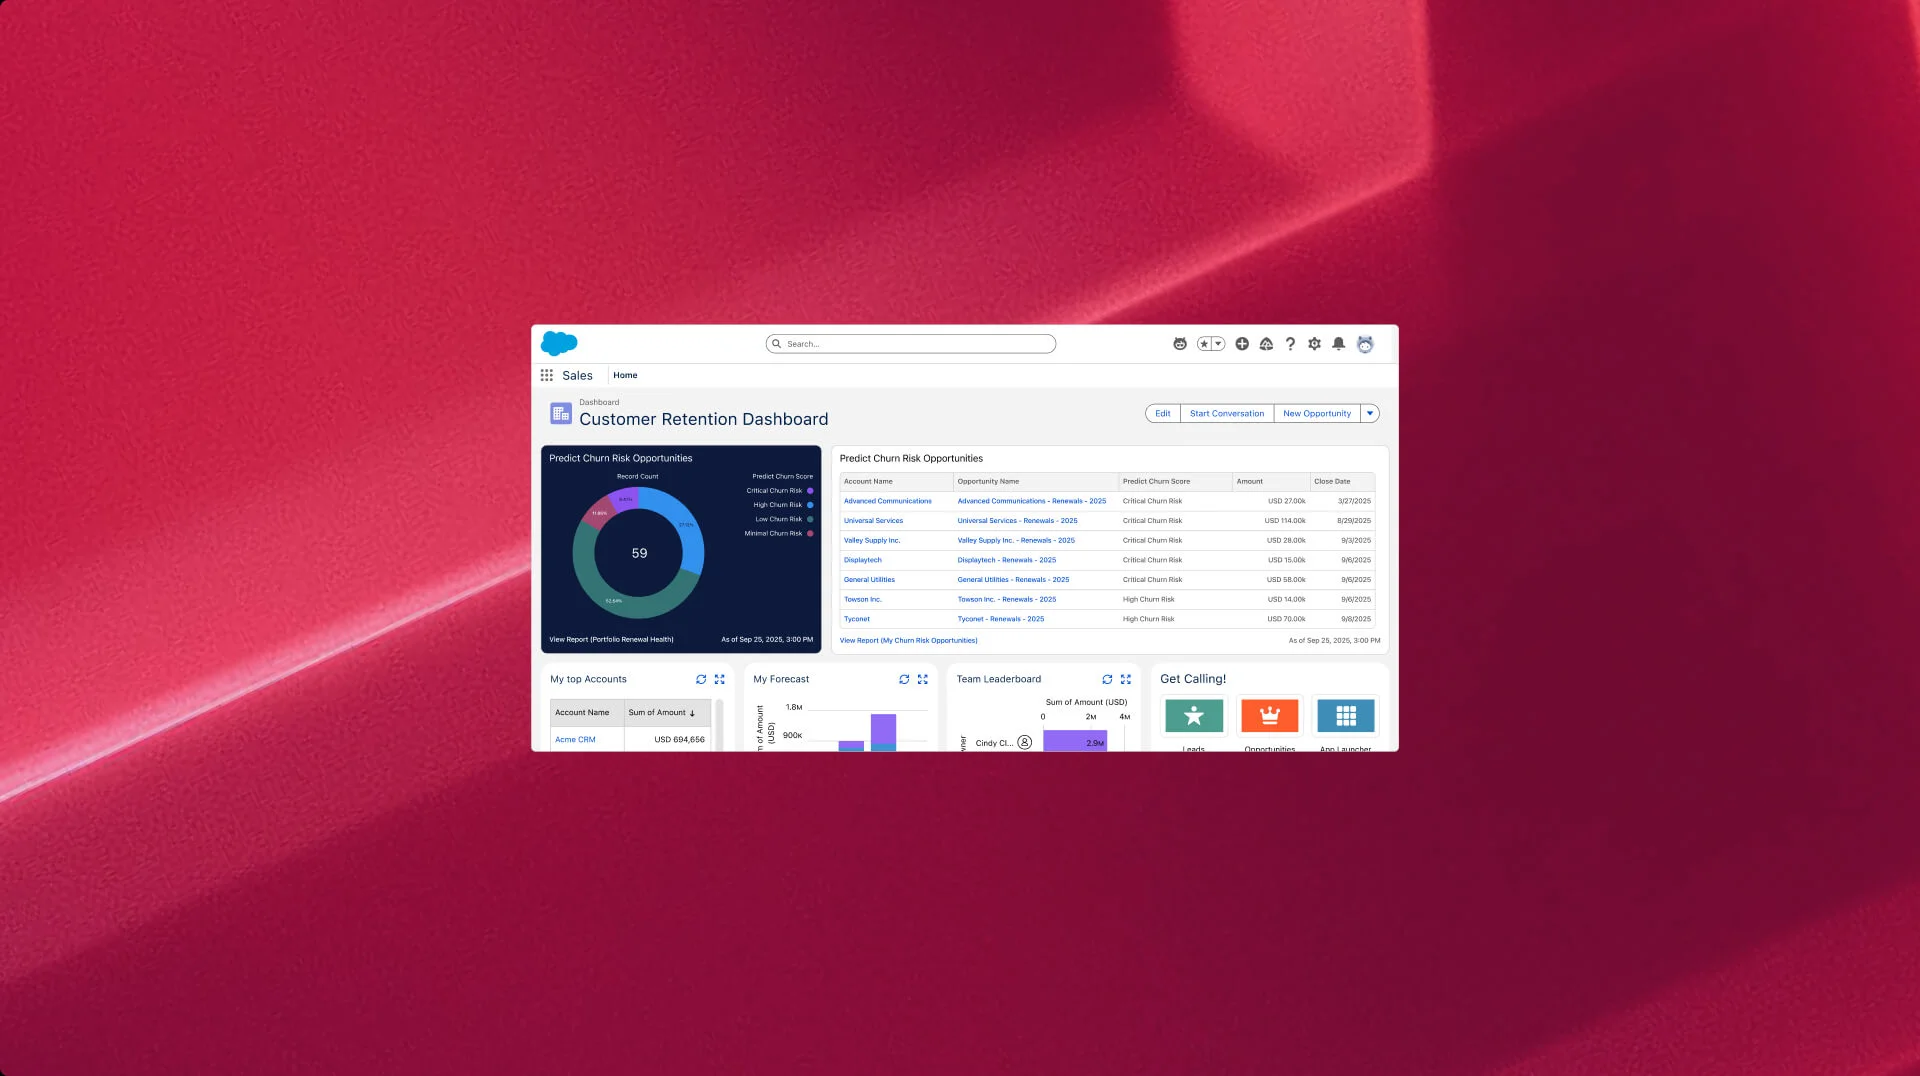Click the Edit dashboard button
The height and width of the screenshot is (1076, 1920).
[x=1162, y=413]
